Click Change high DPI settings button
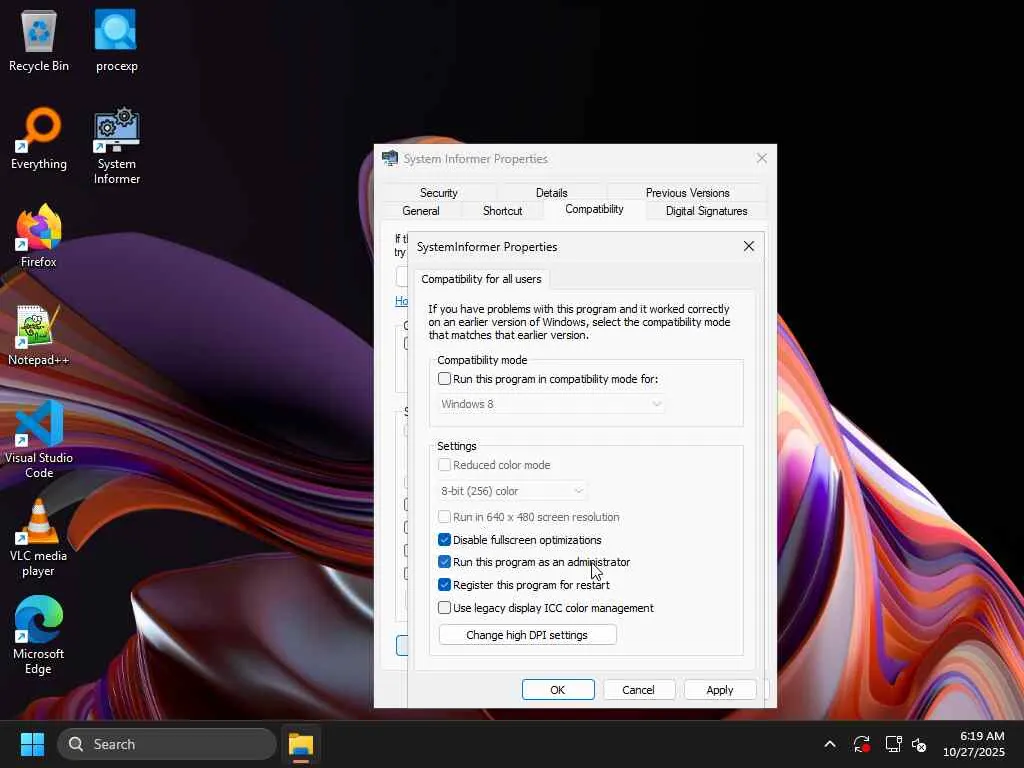This screenshot has width=1024, height=768. coord(527,635)
